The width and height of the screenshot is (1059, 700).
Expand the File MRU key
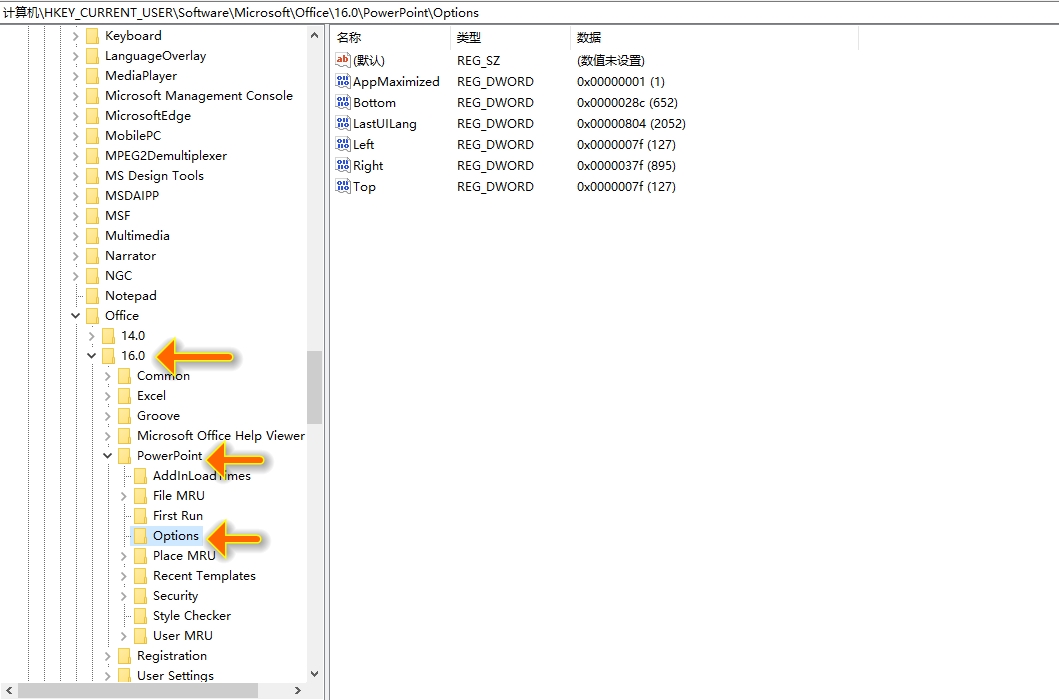123,495
